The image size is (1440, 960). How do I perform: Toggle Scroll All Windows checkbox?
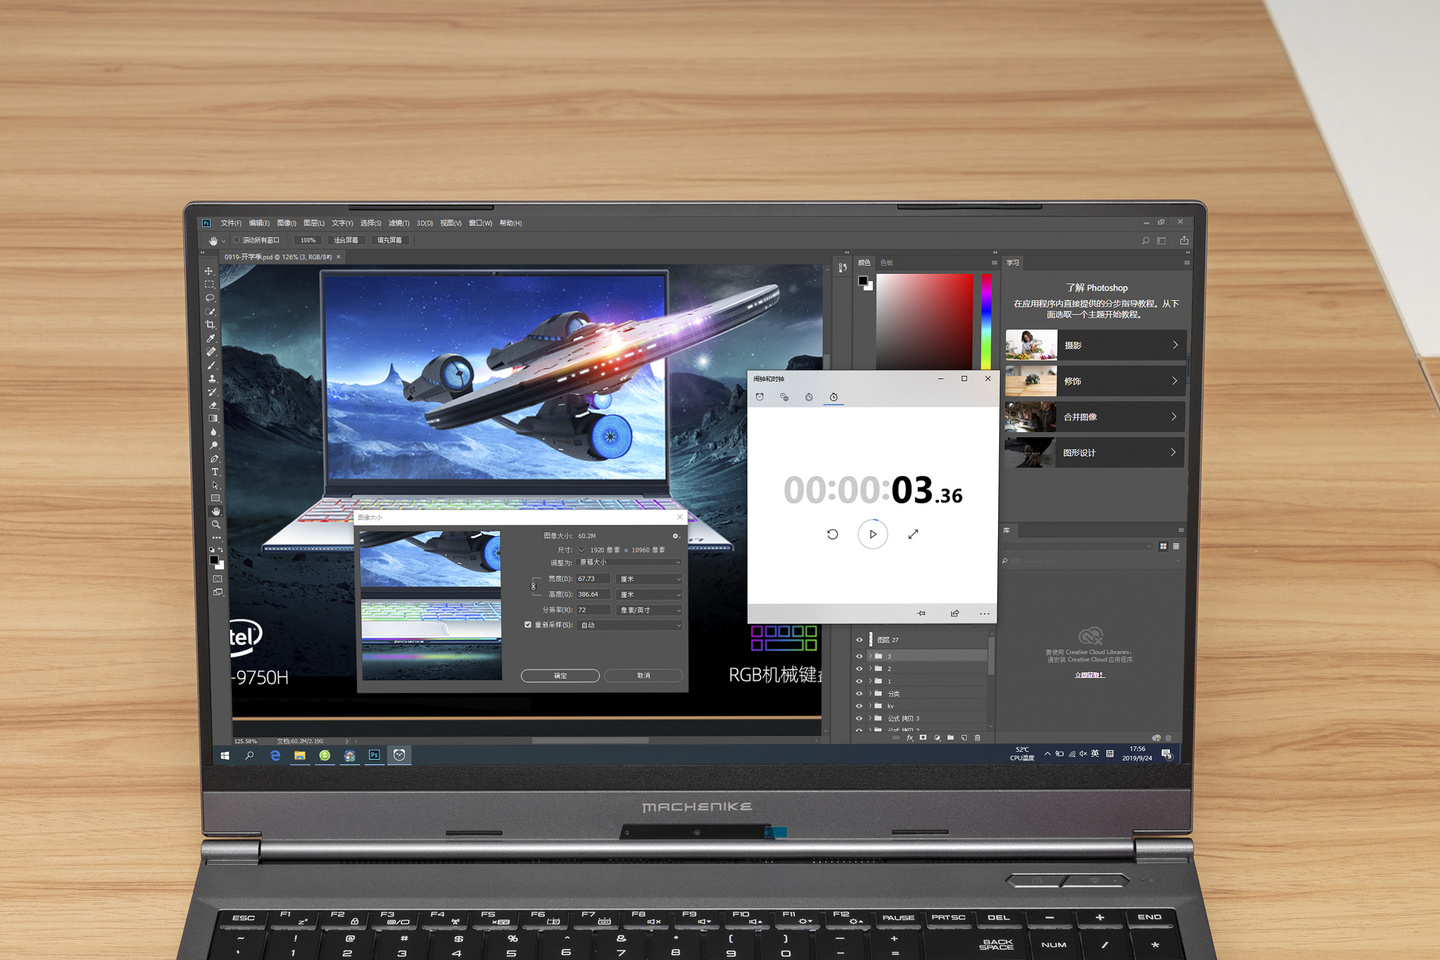236,240
